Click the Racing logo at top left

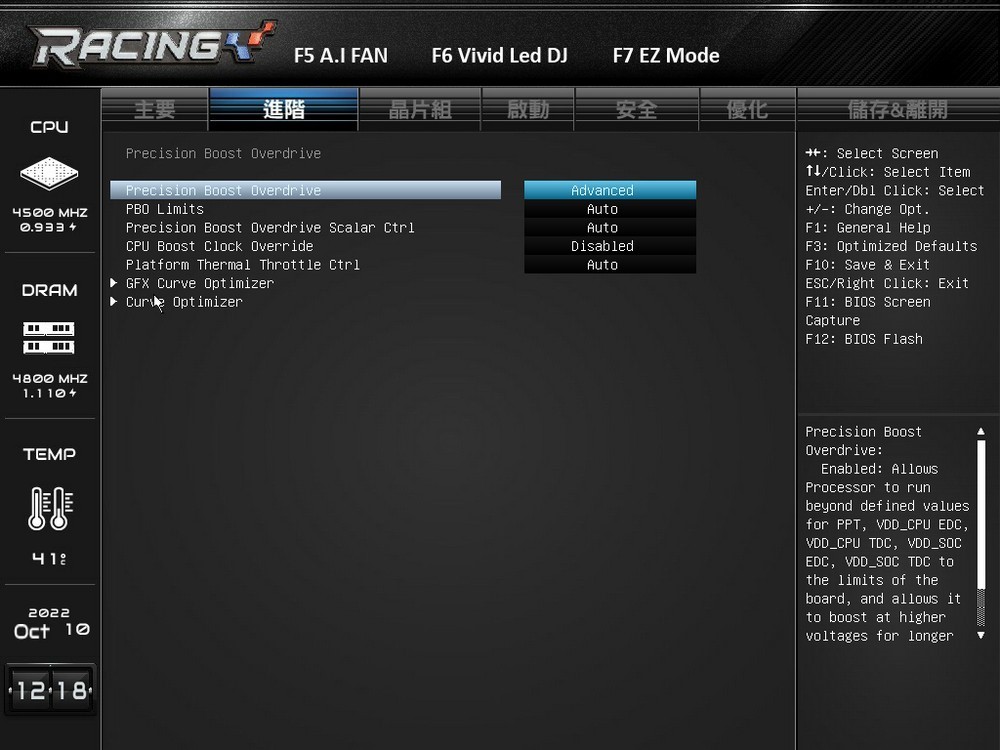coord(152,45)
